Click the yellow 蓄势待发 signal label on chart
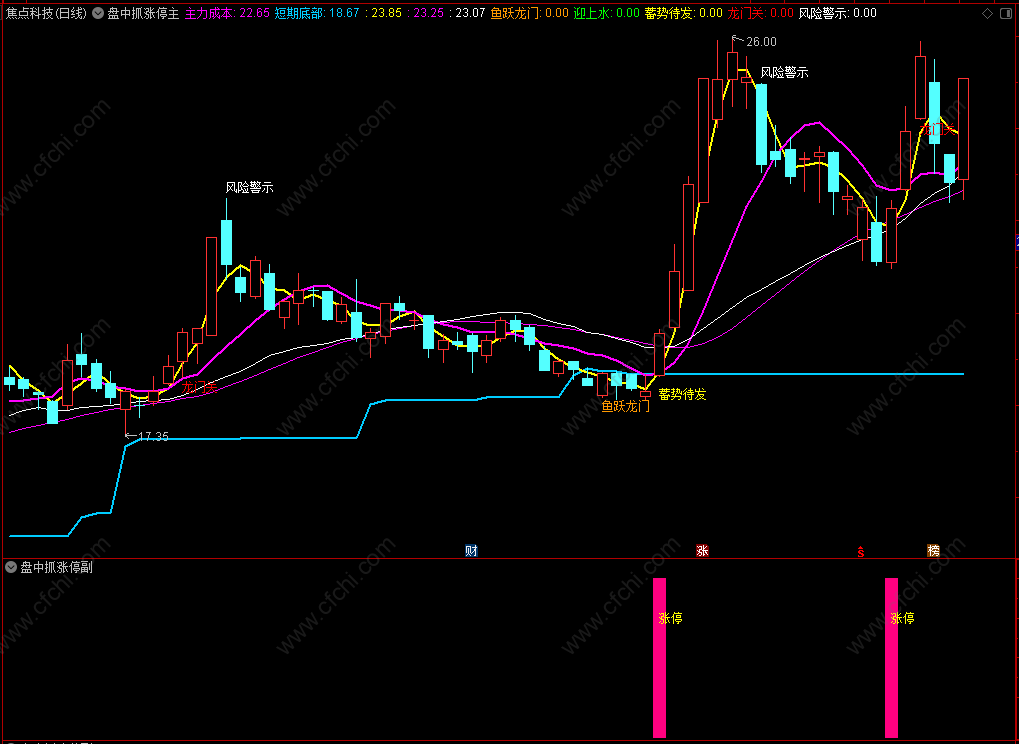The height and width of the screenshot is (744, 1019). pos(682,394)
